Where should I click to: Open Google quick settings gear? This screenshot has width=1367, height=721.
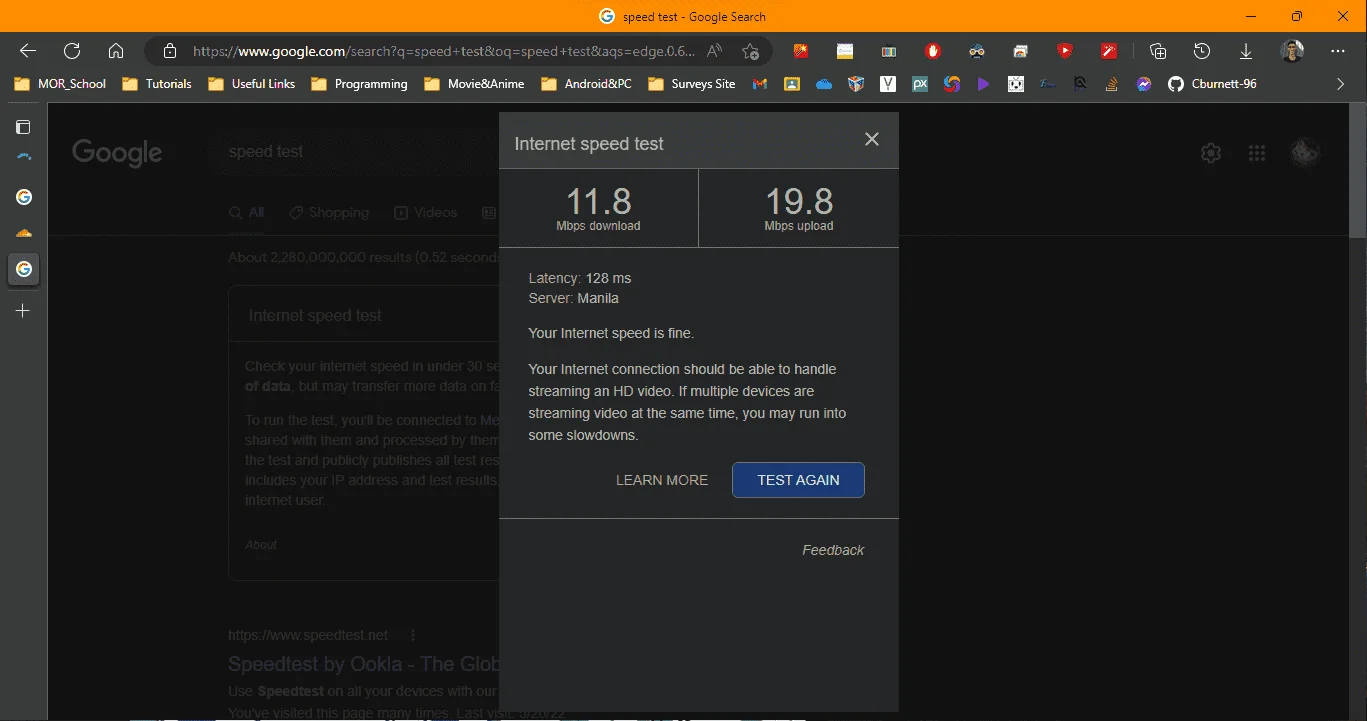(x=1211, y=153)
